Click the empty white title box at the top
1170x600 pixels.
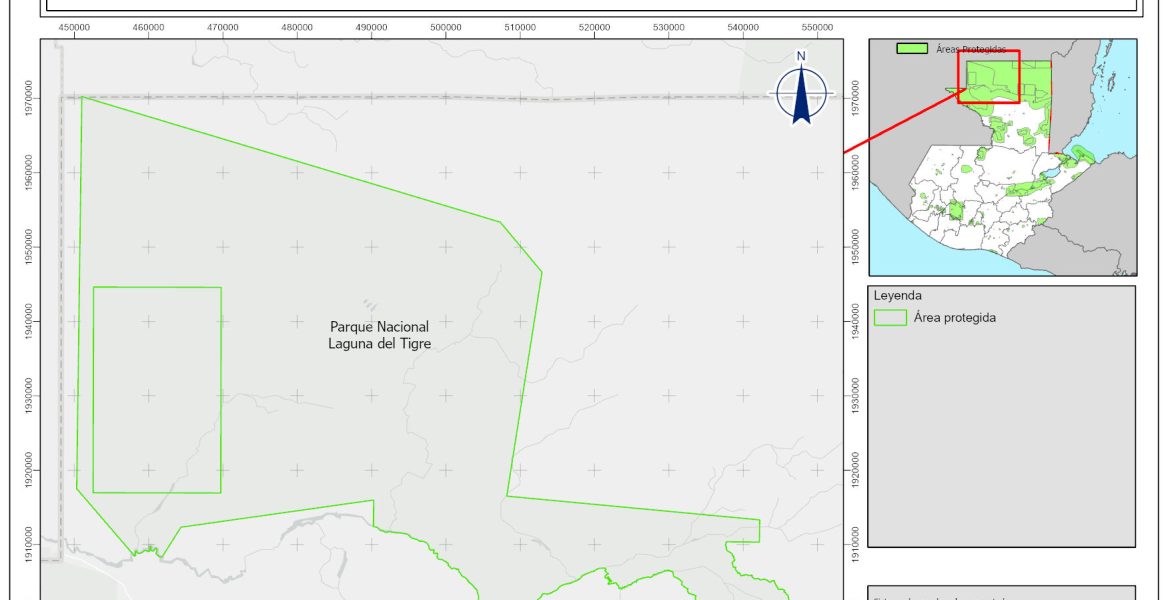(x=590, y=5)
